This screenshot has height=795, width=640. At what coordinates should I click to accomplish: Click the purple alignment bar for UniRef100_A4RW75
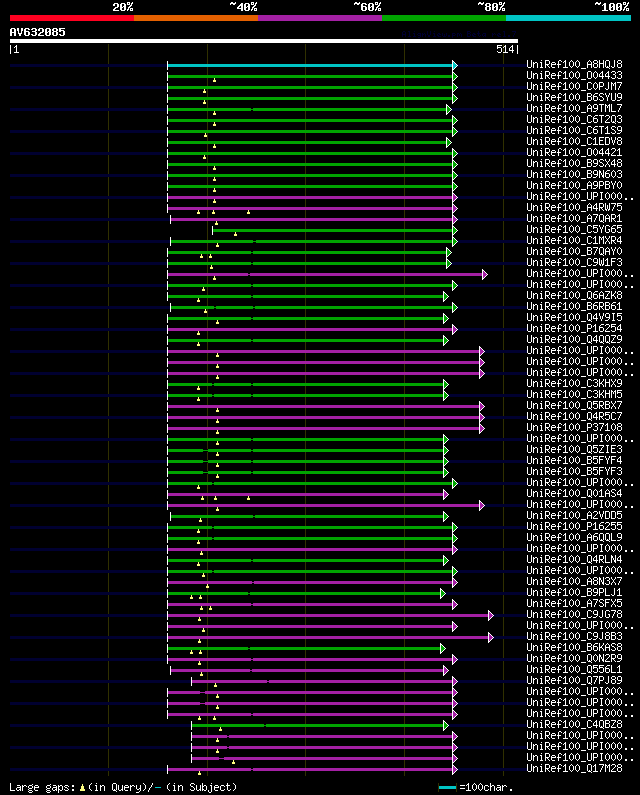tap(310, 208)
